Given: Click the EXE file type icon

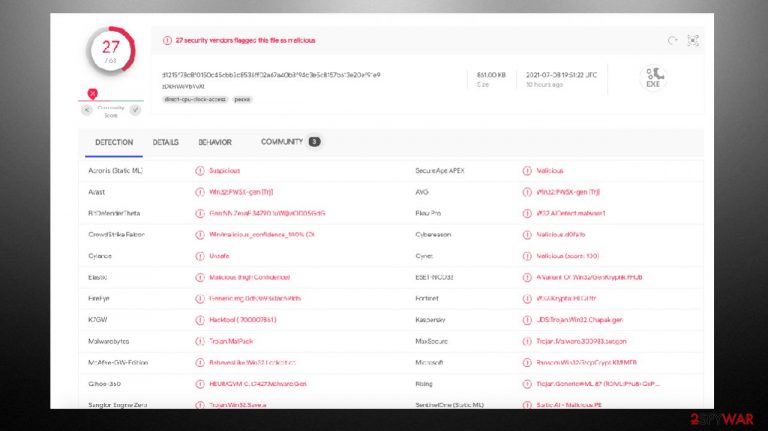Looking at the screenshot, I should click(653, 78).
